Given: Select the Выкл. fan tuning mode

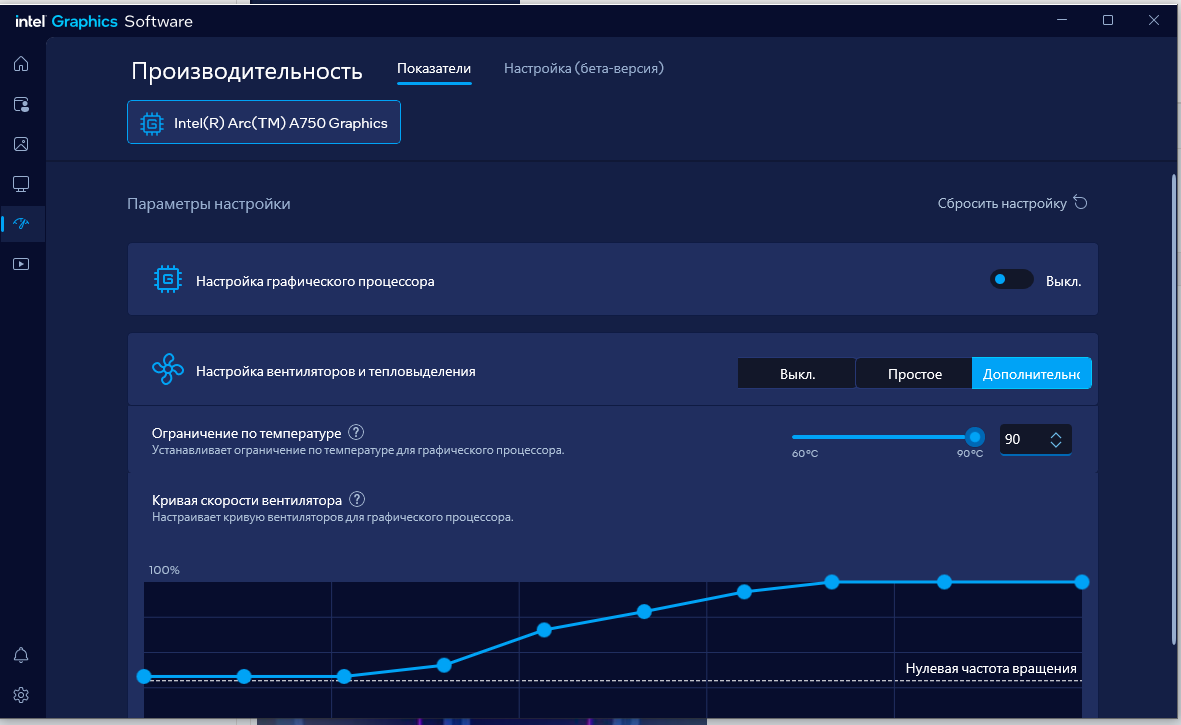Looking at the screenshot, I should (x=797, y=373).
